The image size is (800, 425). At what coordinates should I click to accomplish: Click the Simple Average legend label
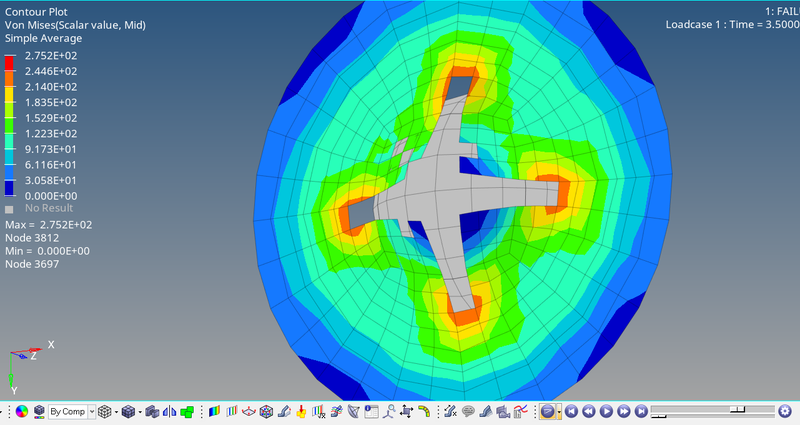click(x=43, y=38)
